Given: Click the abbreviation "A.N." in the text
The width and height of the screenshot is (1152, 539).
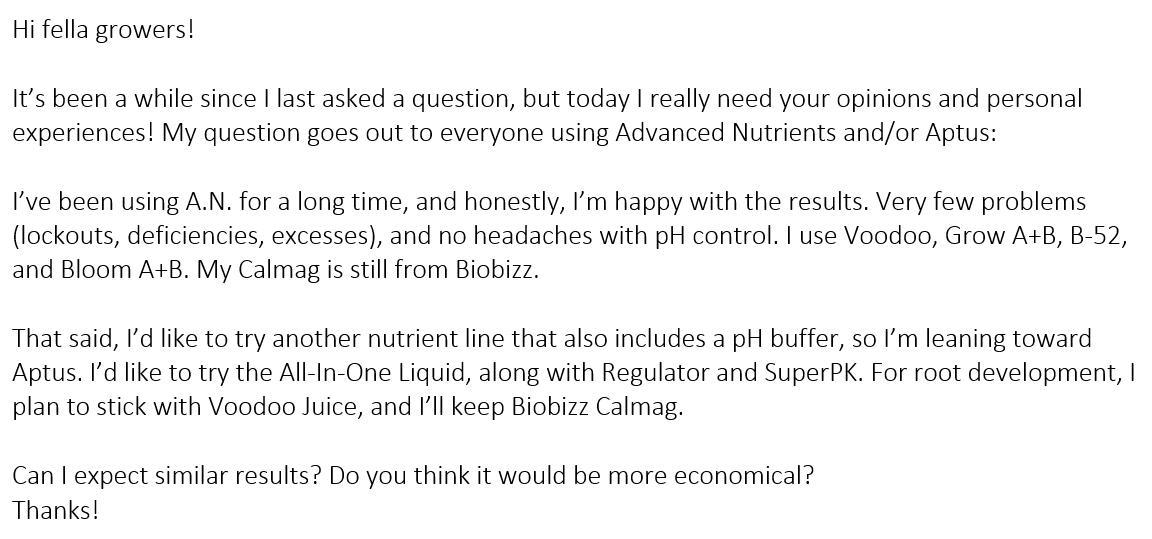Looking at the screenshot, I should coord(209,202).
